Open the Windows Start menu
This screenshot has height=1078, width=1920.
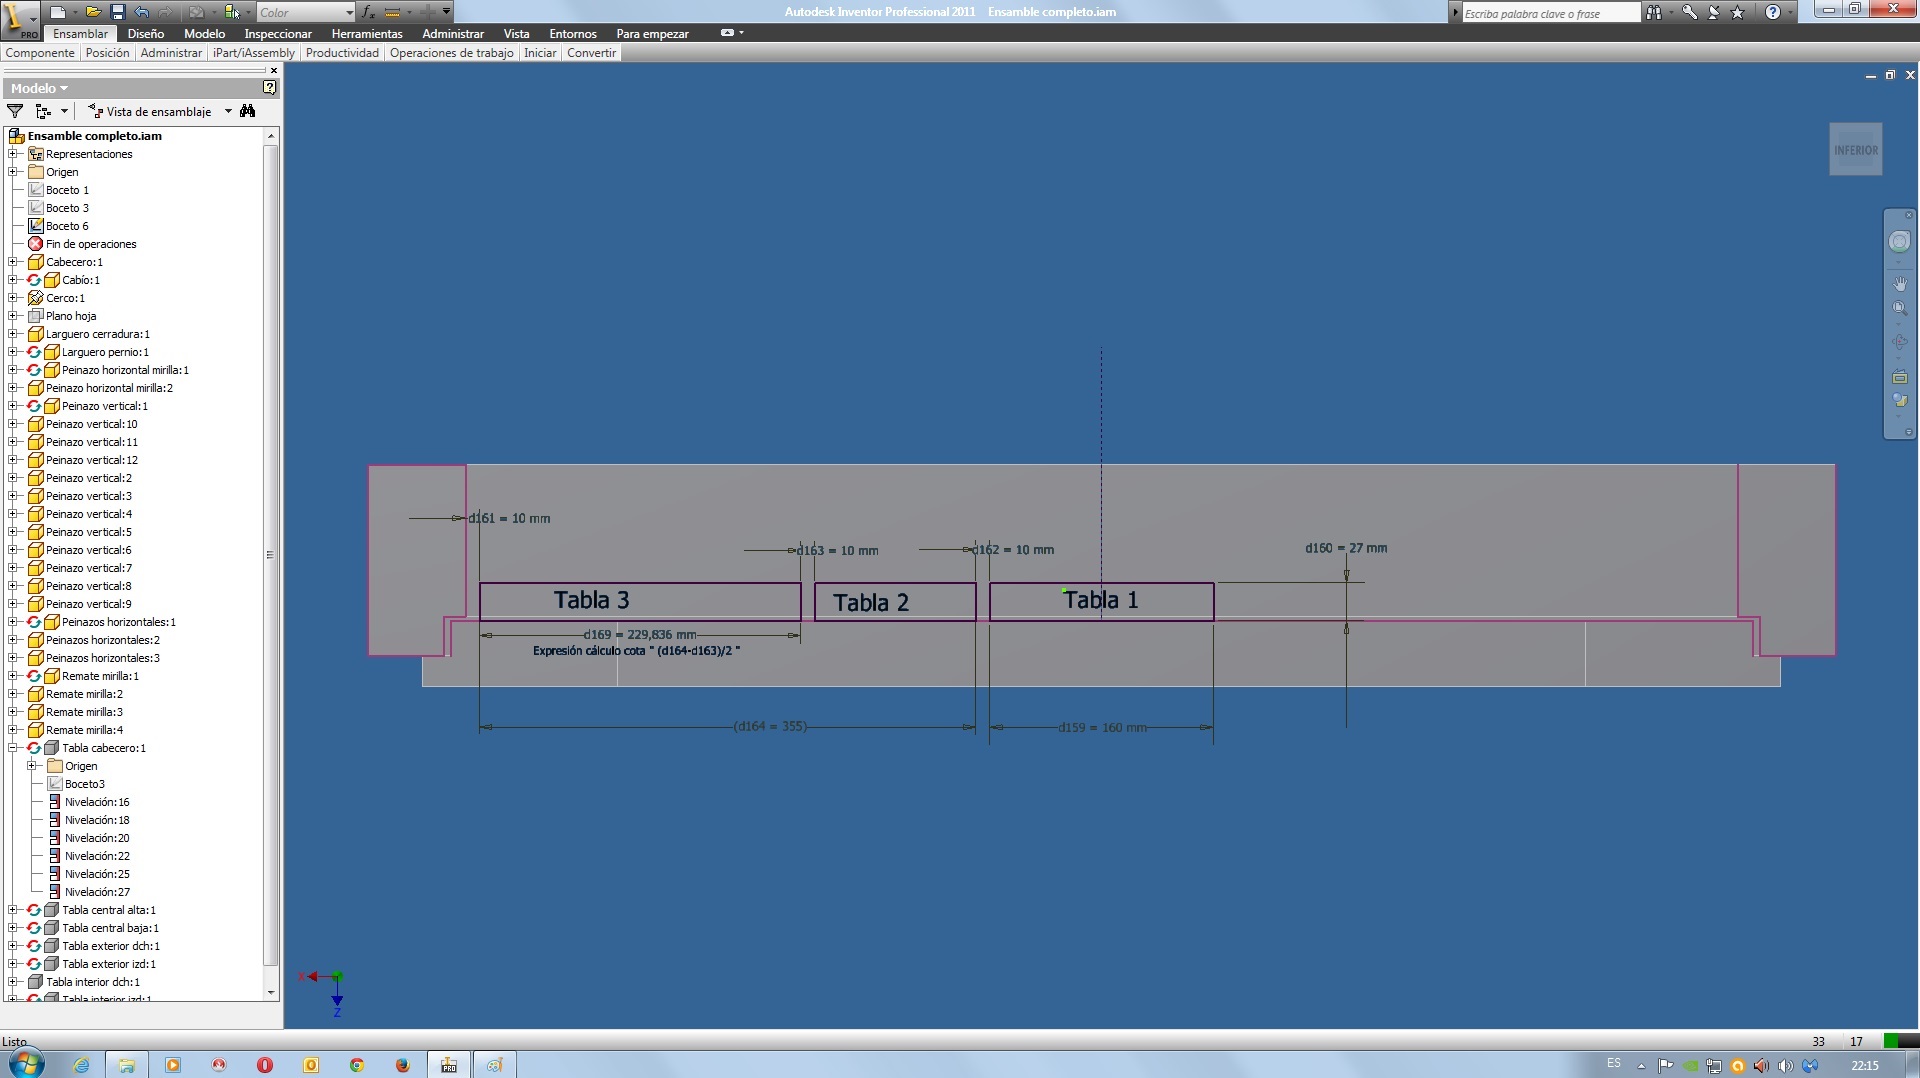[26, 1064]
